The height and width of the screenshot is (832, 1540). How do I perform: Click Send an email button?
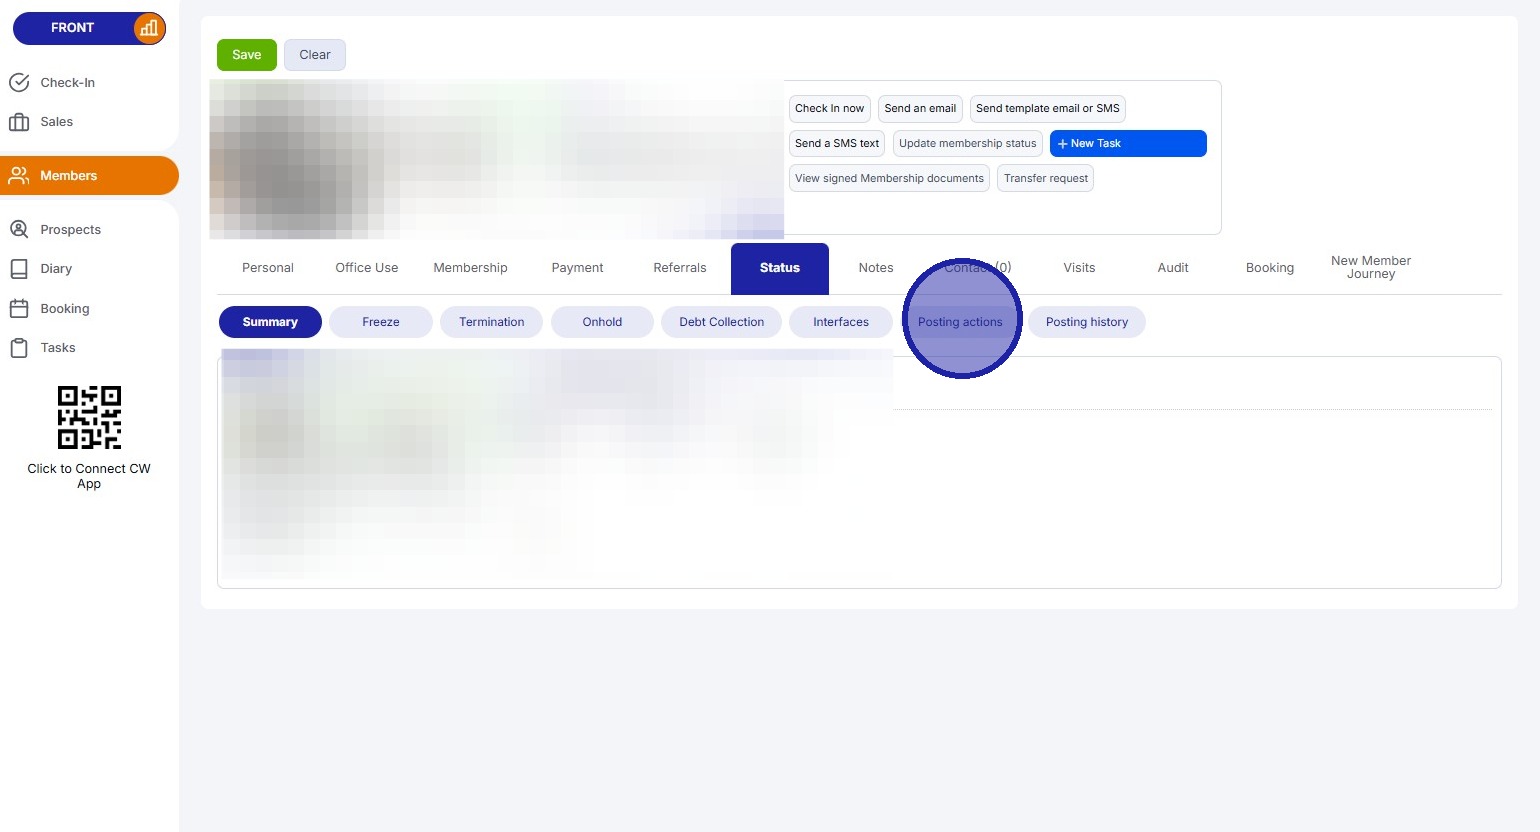pyautogui.click(x=920, y=108)
